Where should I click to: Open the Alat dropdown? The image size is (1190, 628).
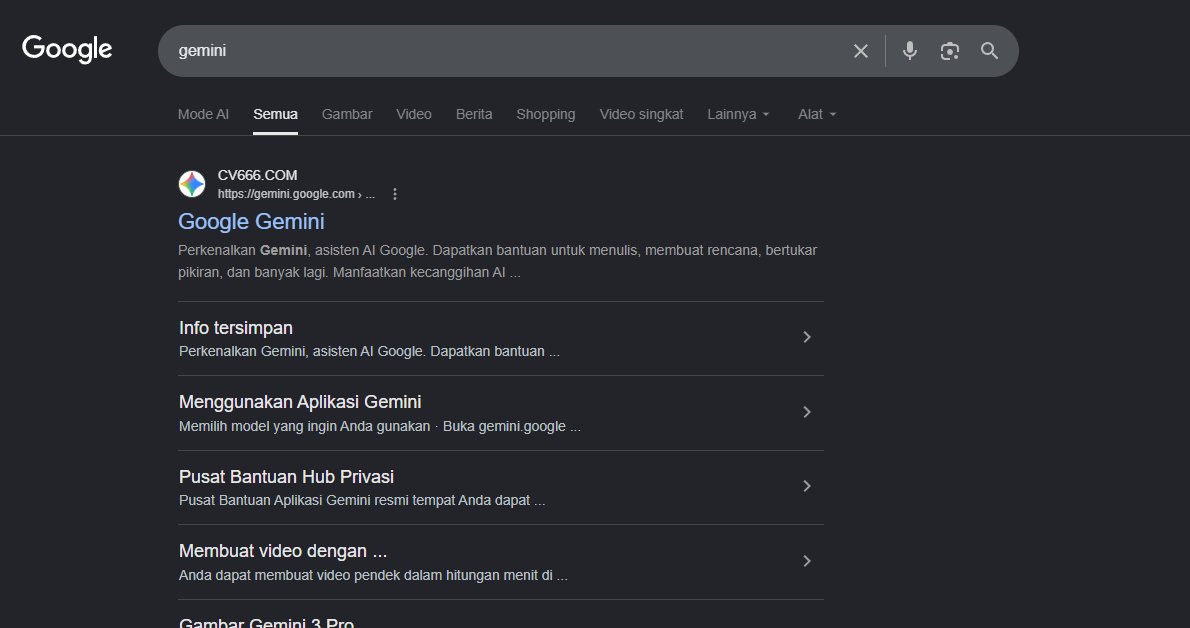pyautogui.click(x=817, y=114)
